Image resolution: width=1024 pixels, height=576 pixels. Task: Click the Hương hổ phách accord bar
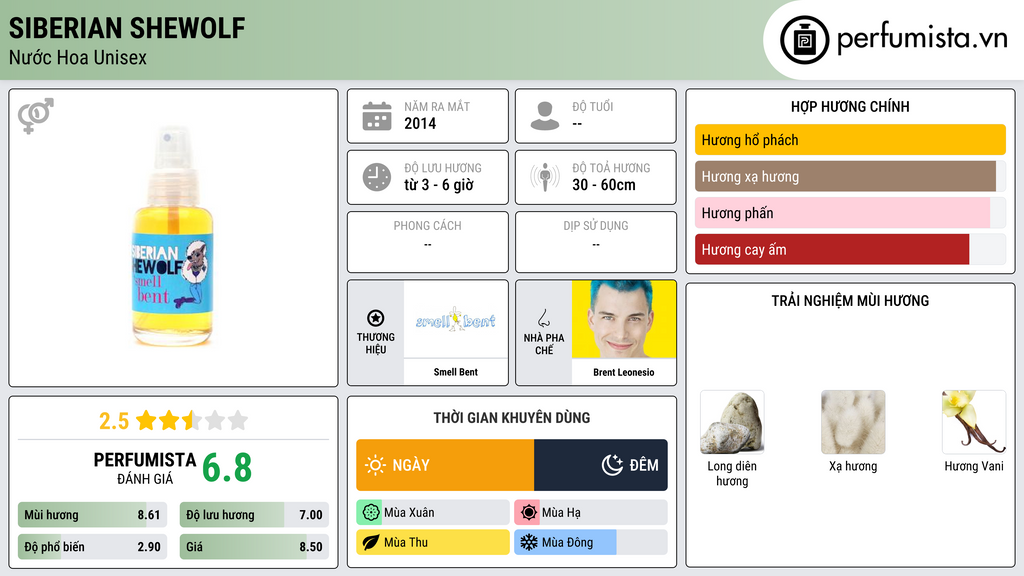pos(850,140)
